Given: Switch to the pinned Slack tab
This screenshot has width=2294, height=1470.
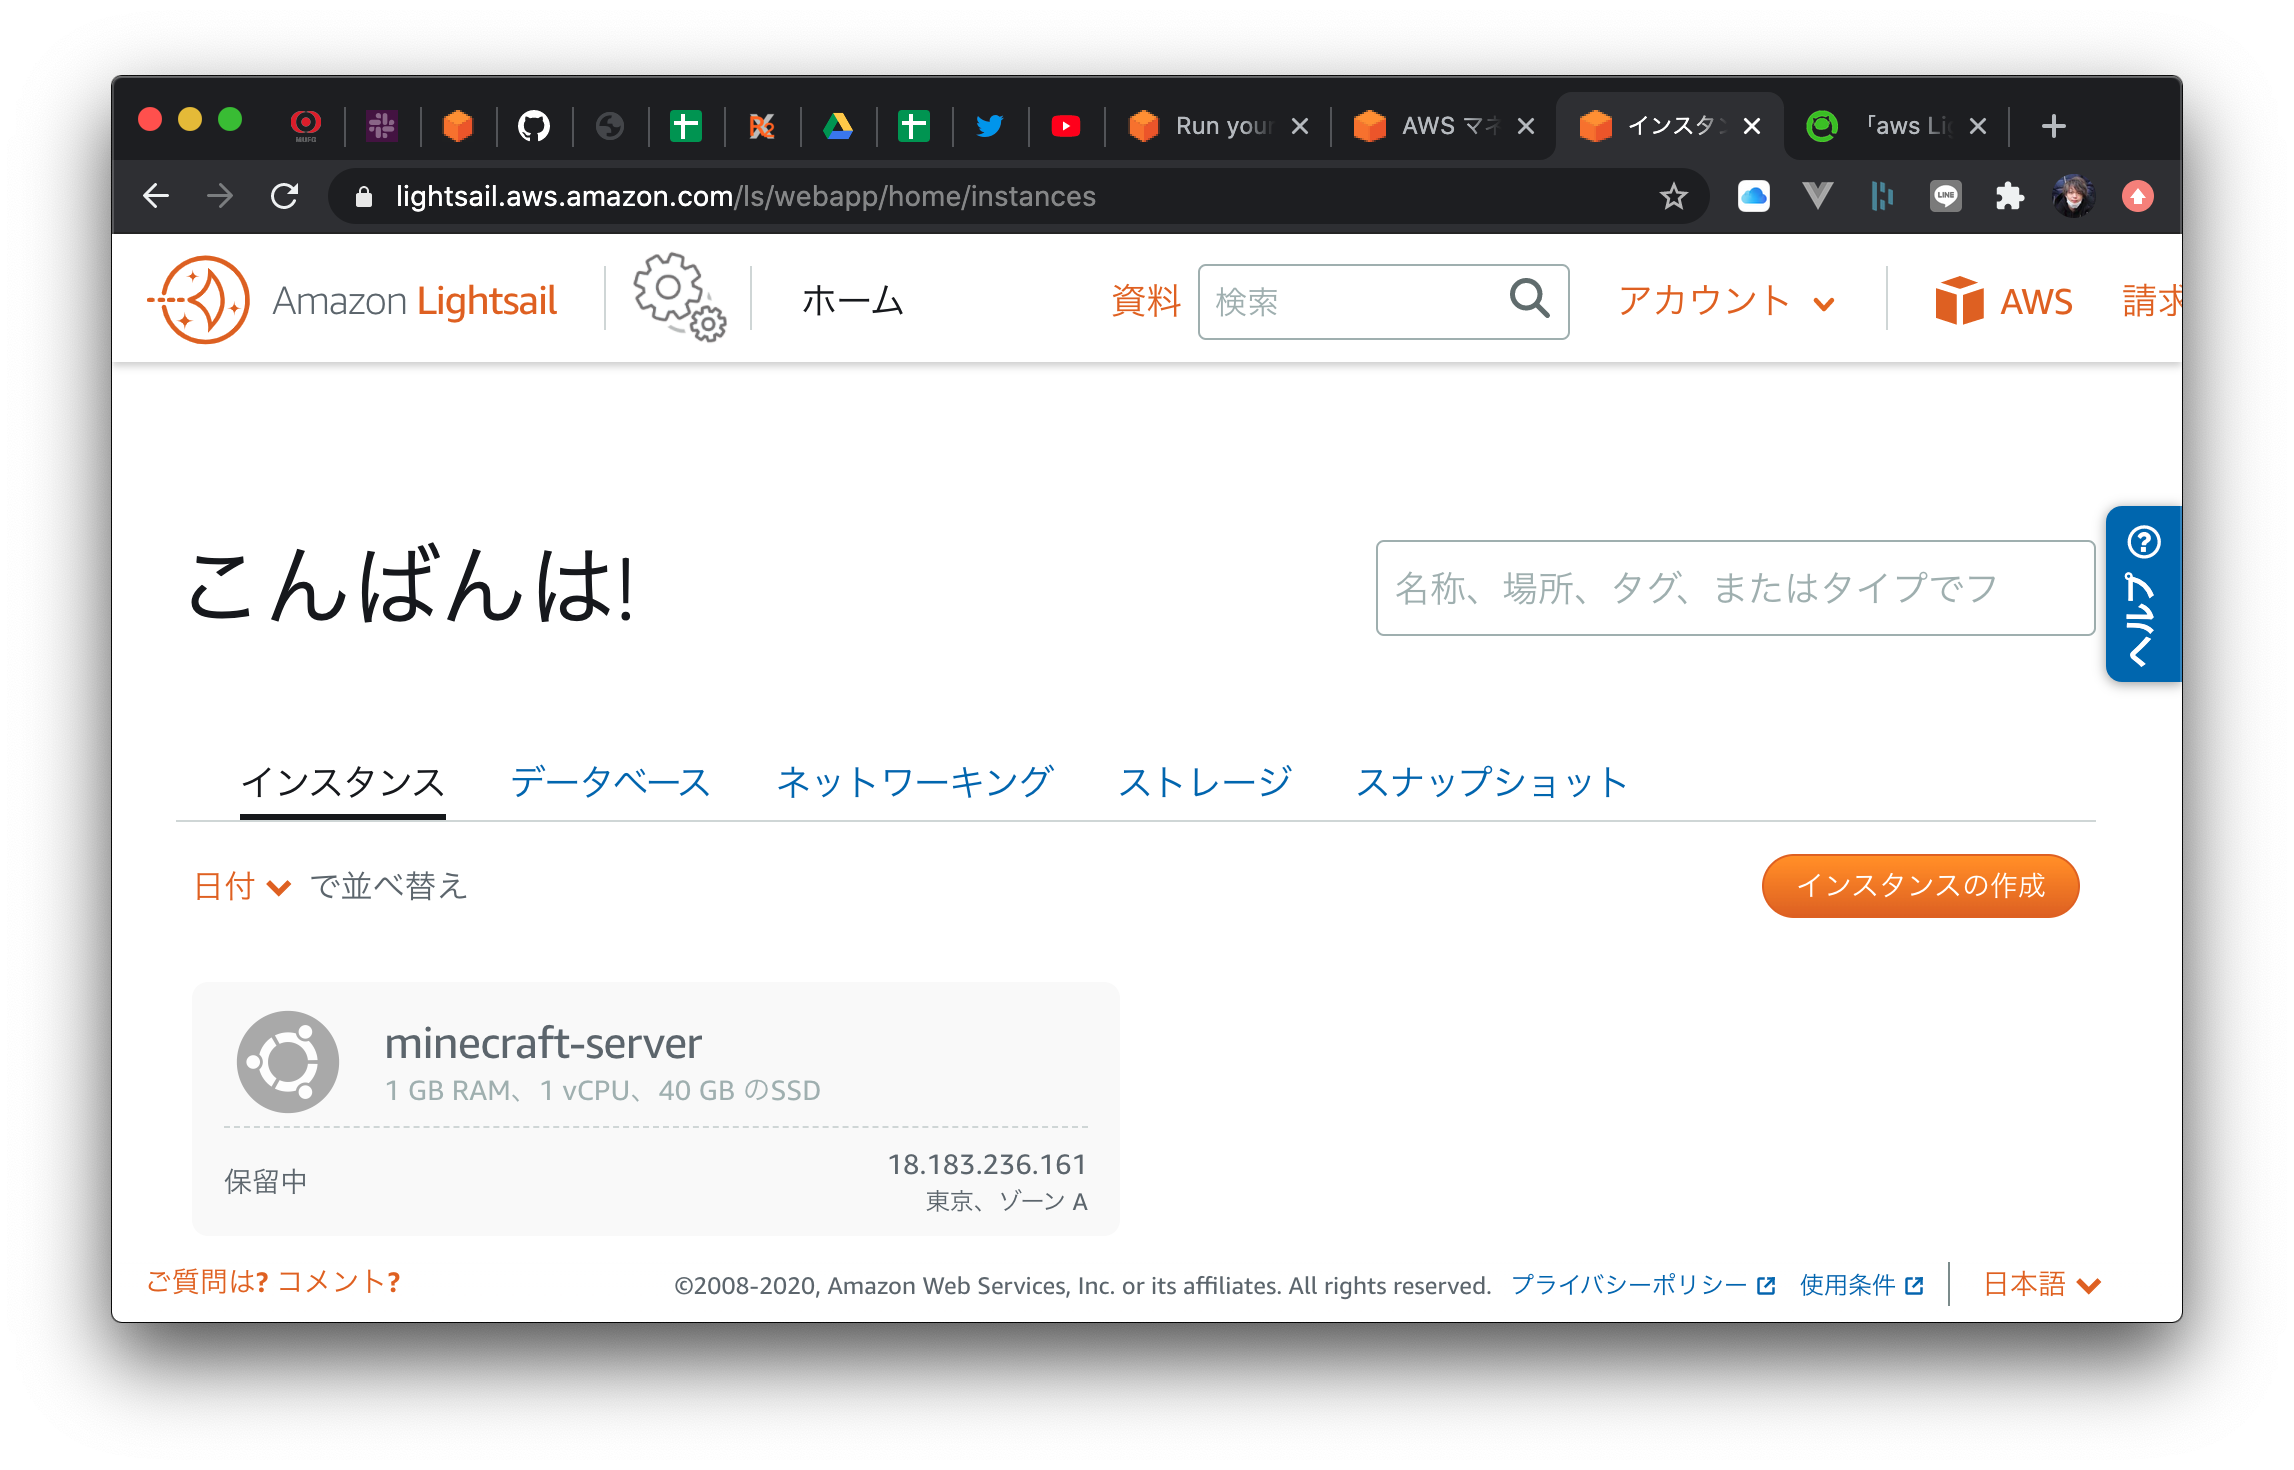Looking at the screenshot, I should (382, 126).
